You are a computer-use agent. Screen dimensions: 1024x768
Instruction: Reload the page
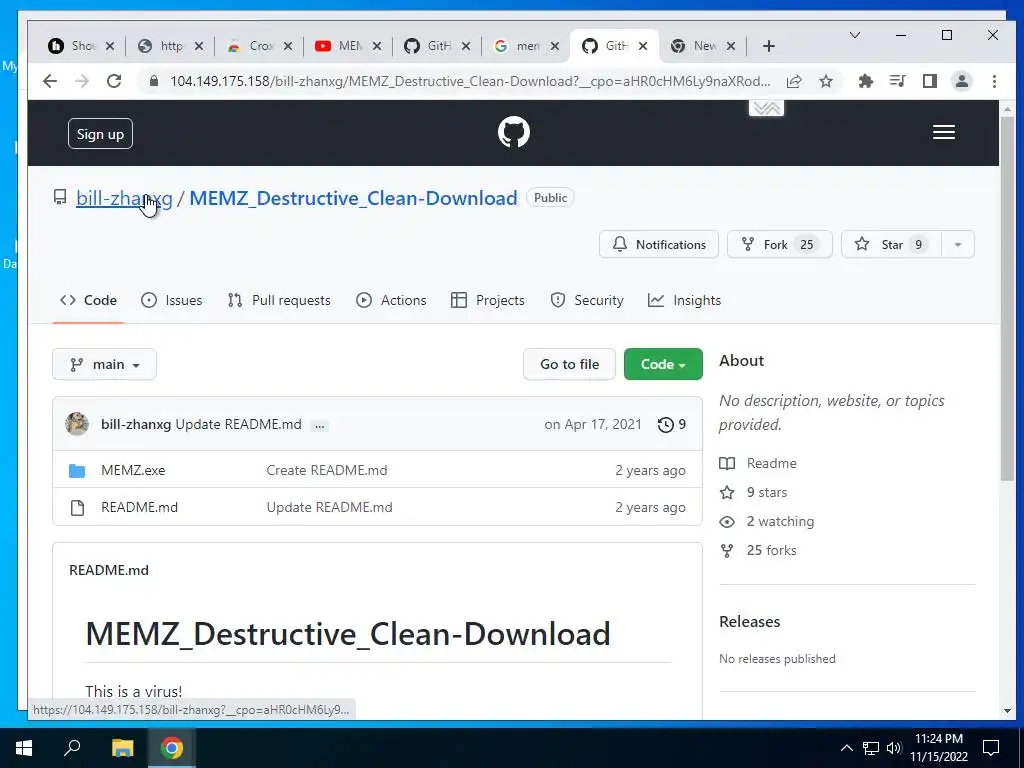[x=114, y=81]
